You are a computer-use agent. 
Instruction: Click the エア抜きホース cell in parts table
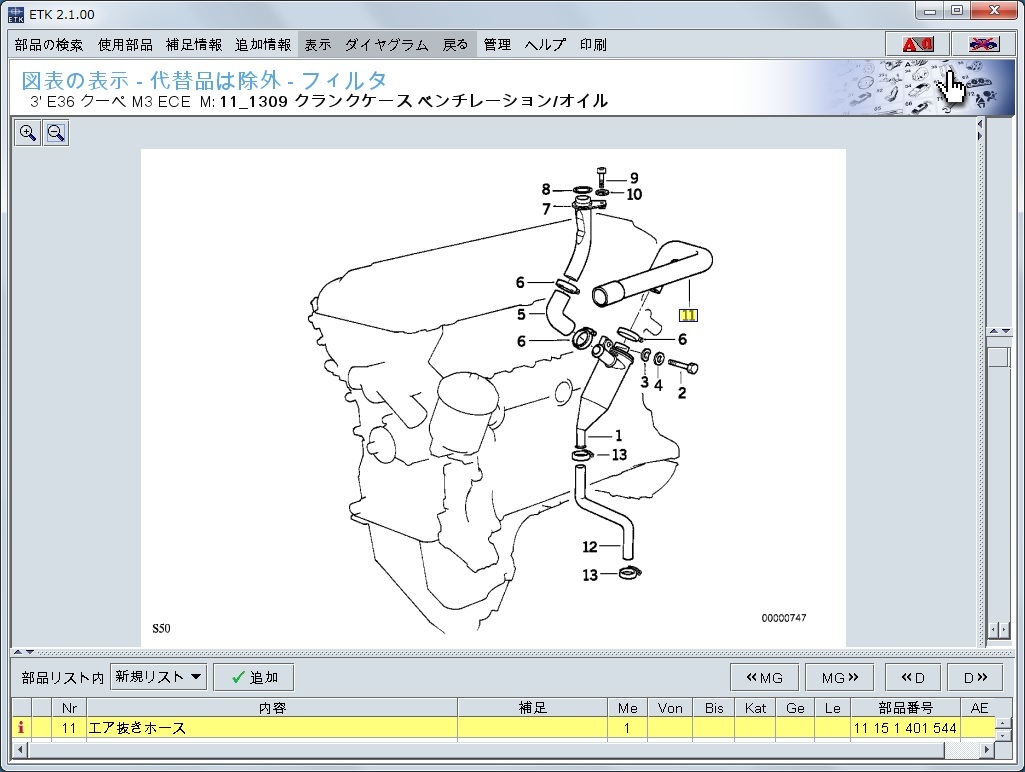[x=272, y=728]
